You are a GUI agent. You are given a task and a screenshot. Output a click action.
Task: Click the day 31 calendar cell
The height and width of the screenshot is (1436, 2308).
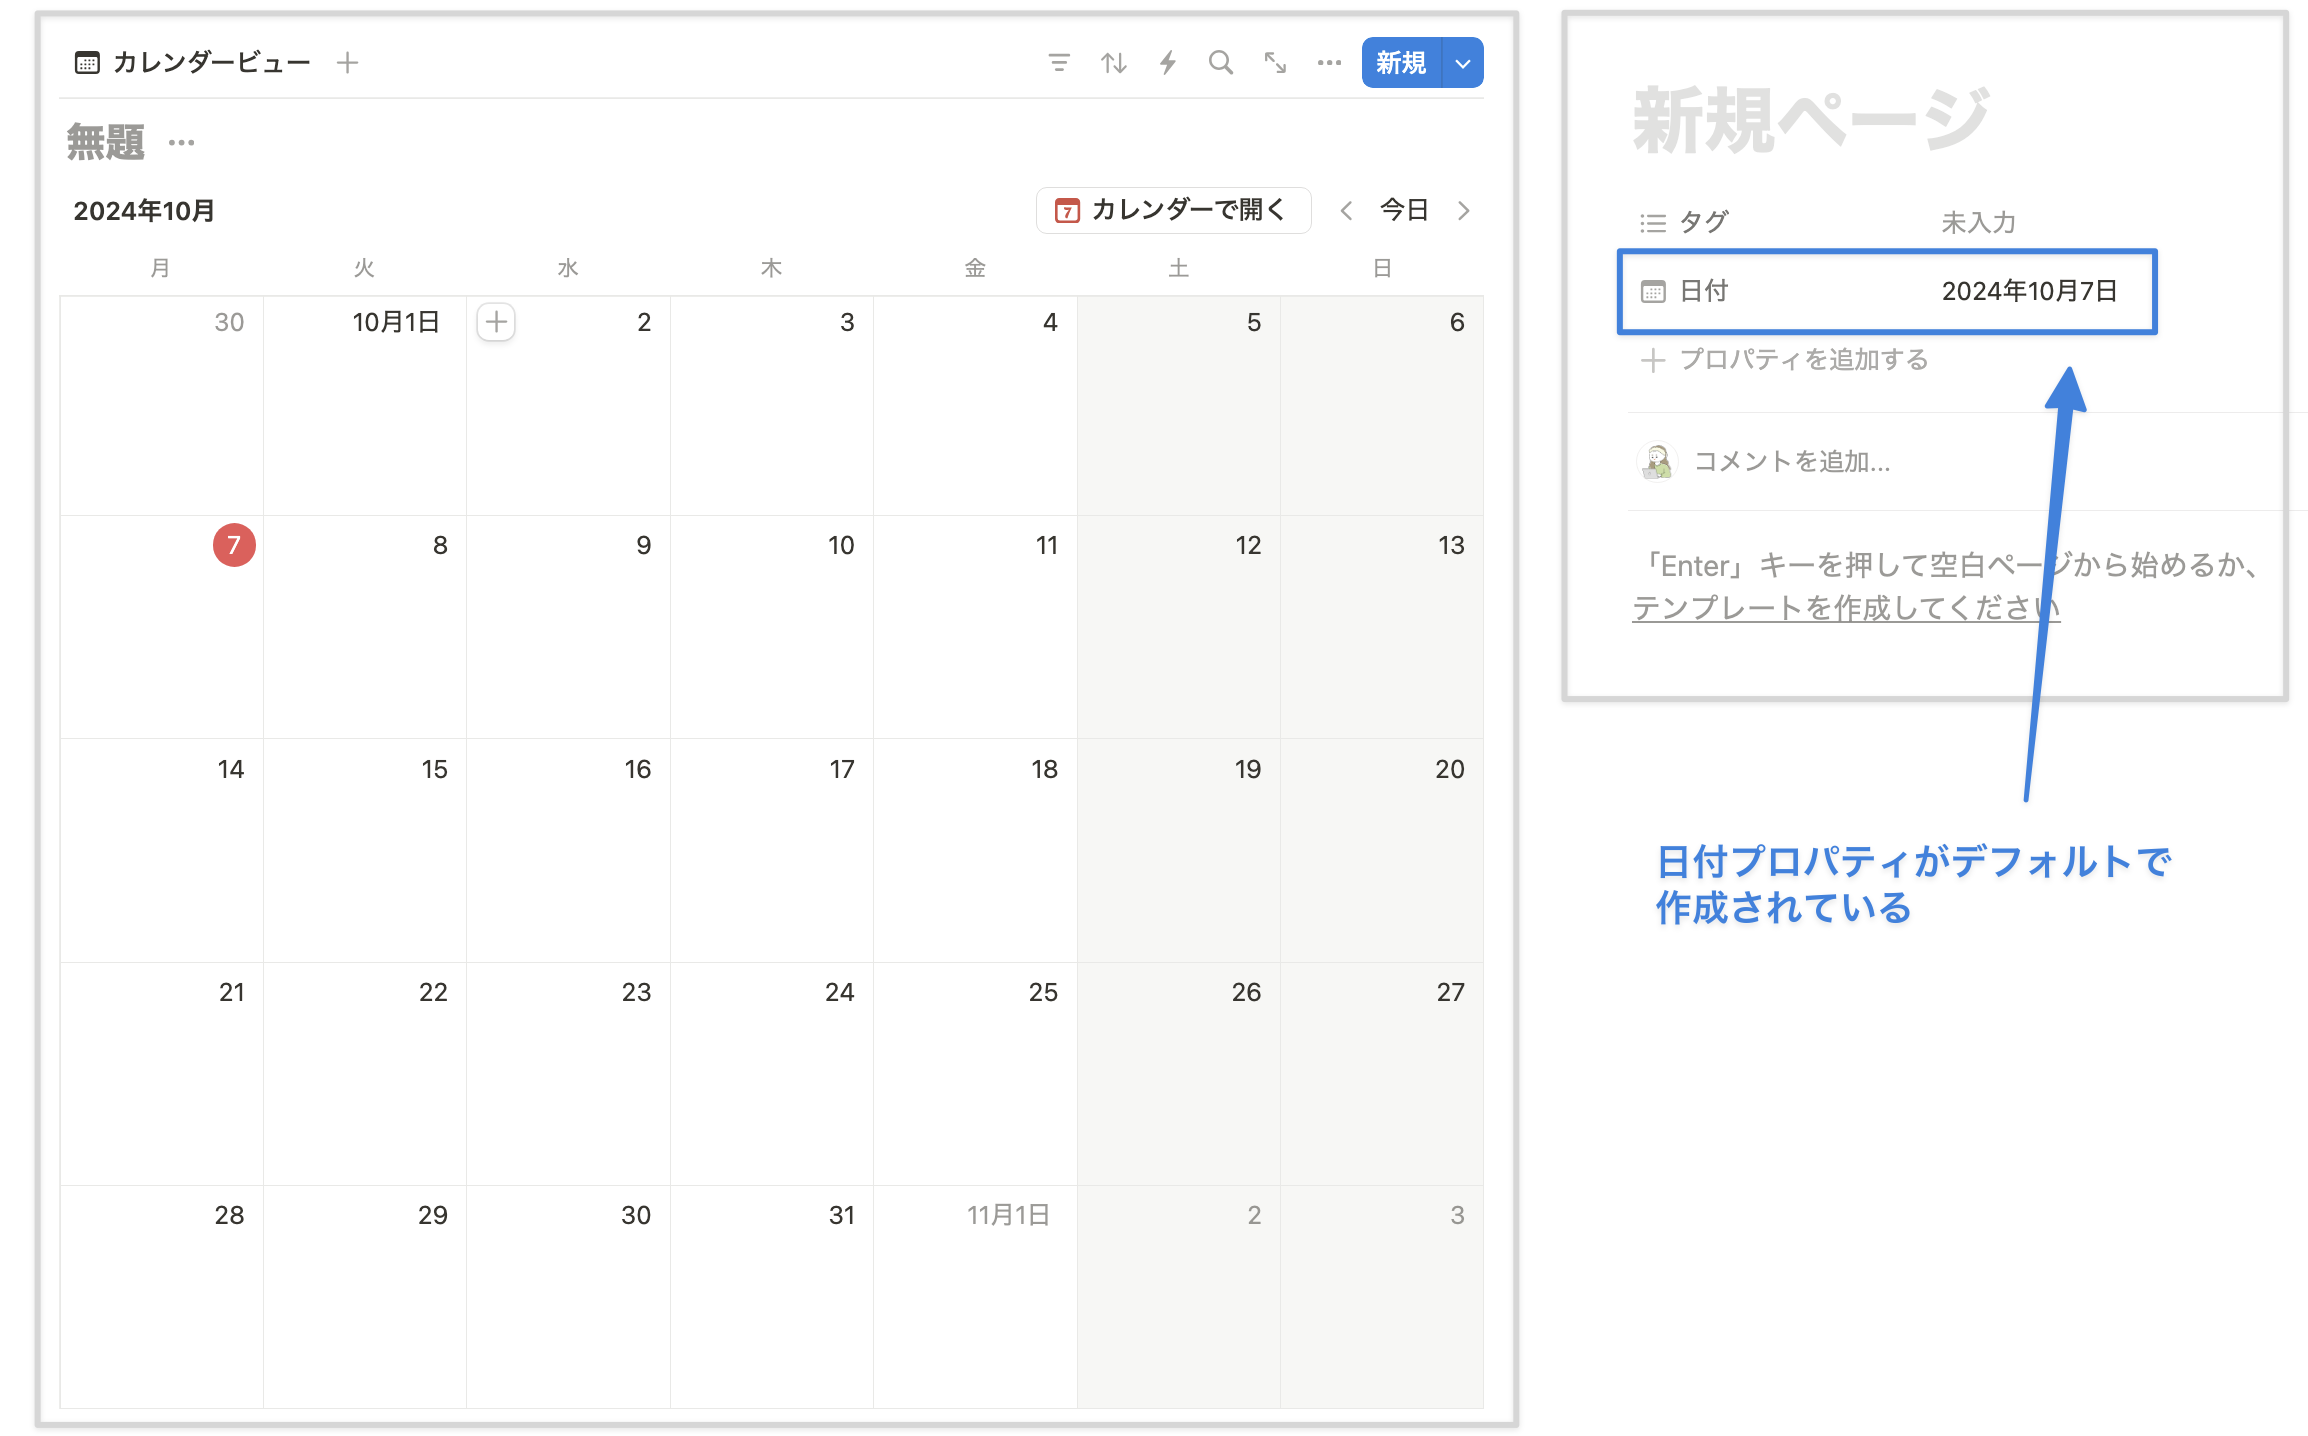(x=772, y=1297)
